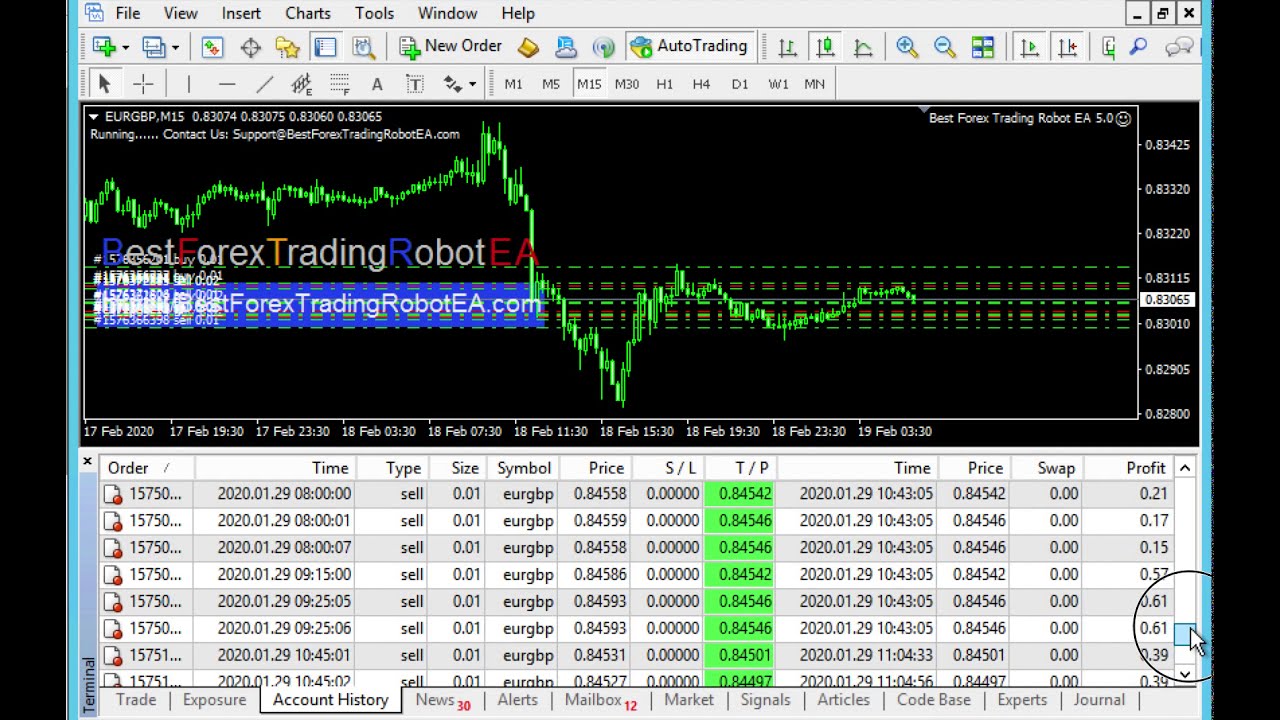Expand EURGBP,M15 chart title triangle

point(94,117)
